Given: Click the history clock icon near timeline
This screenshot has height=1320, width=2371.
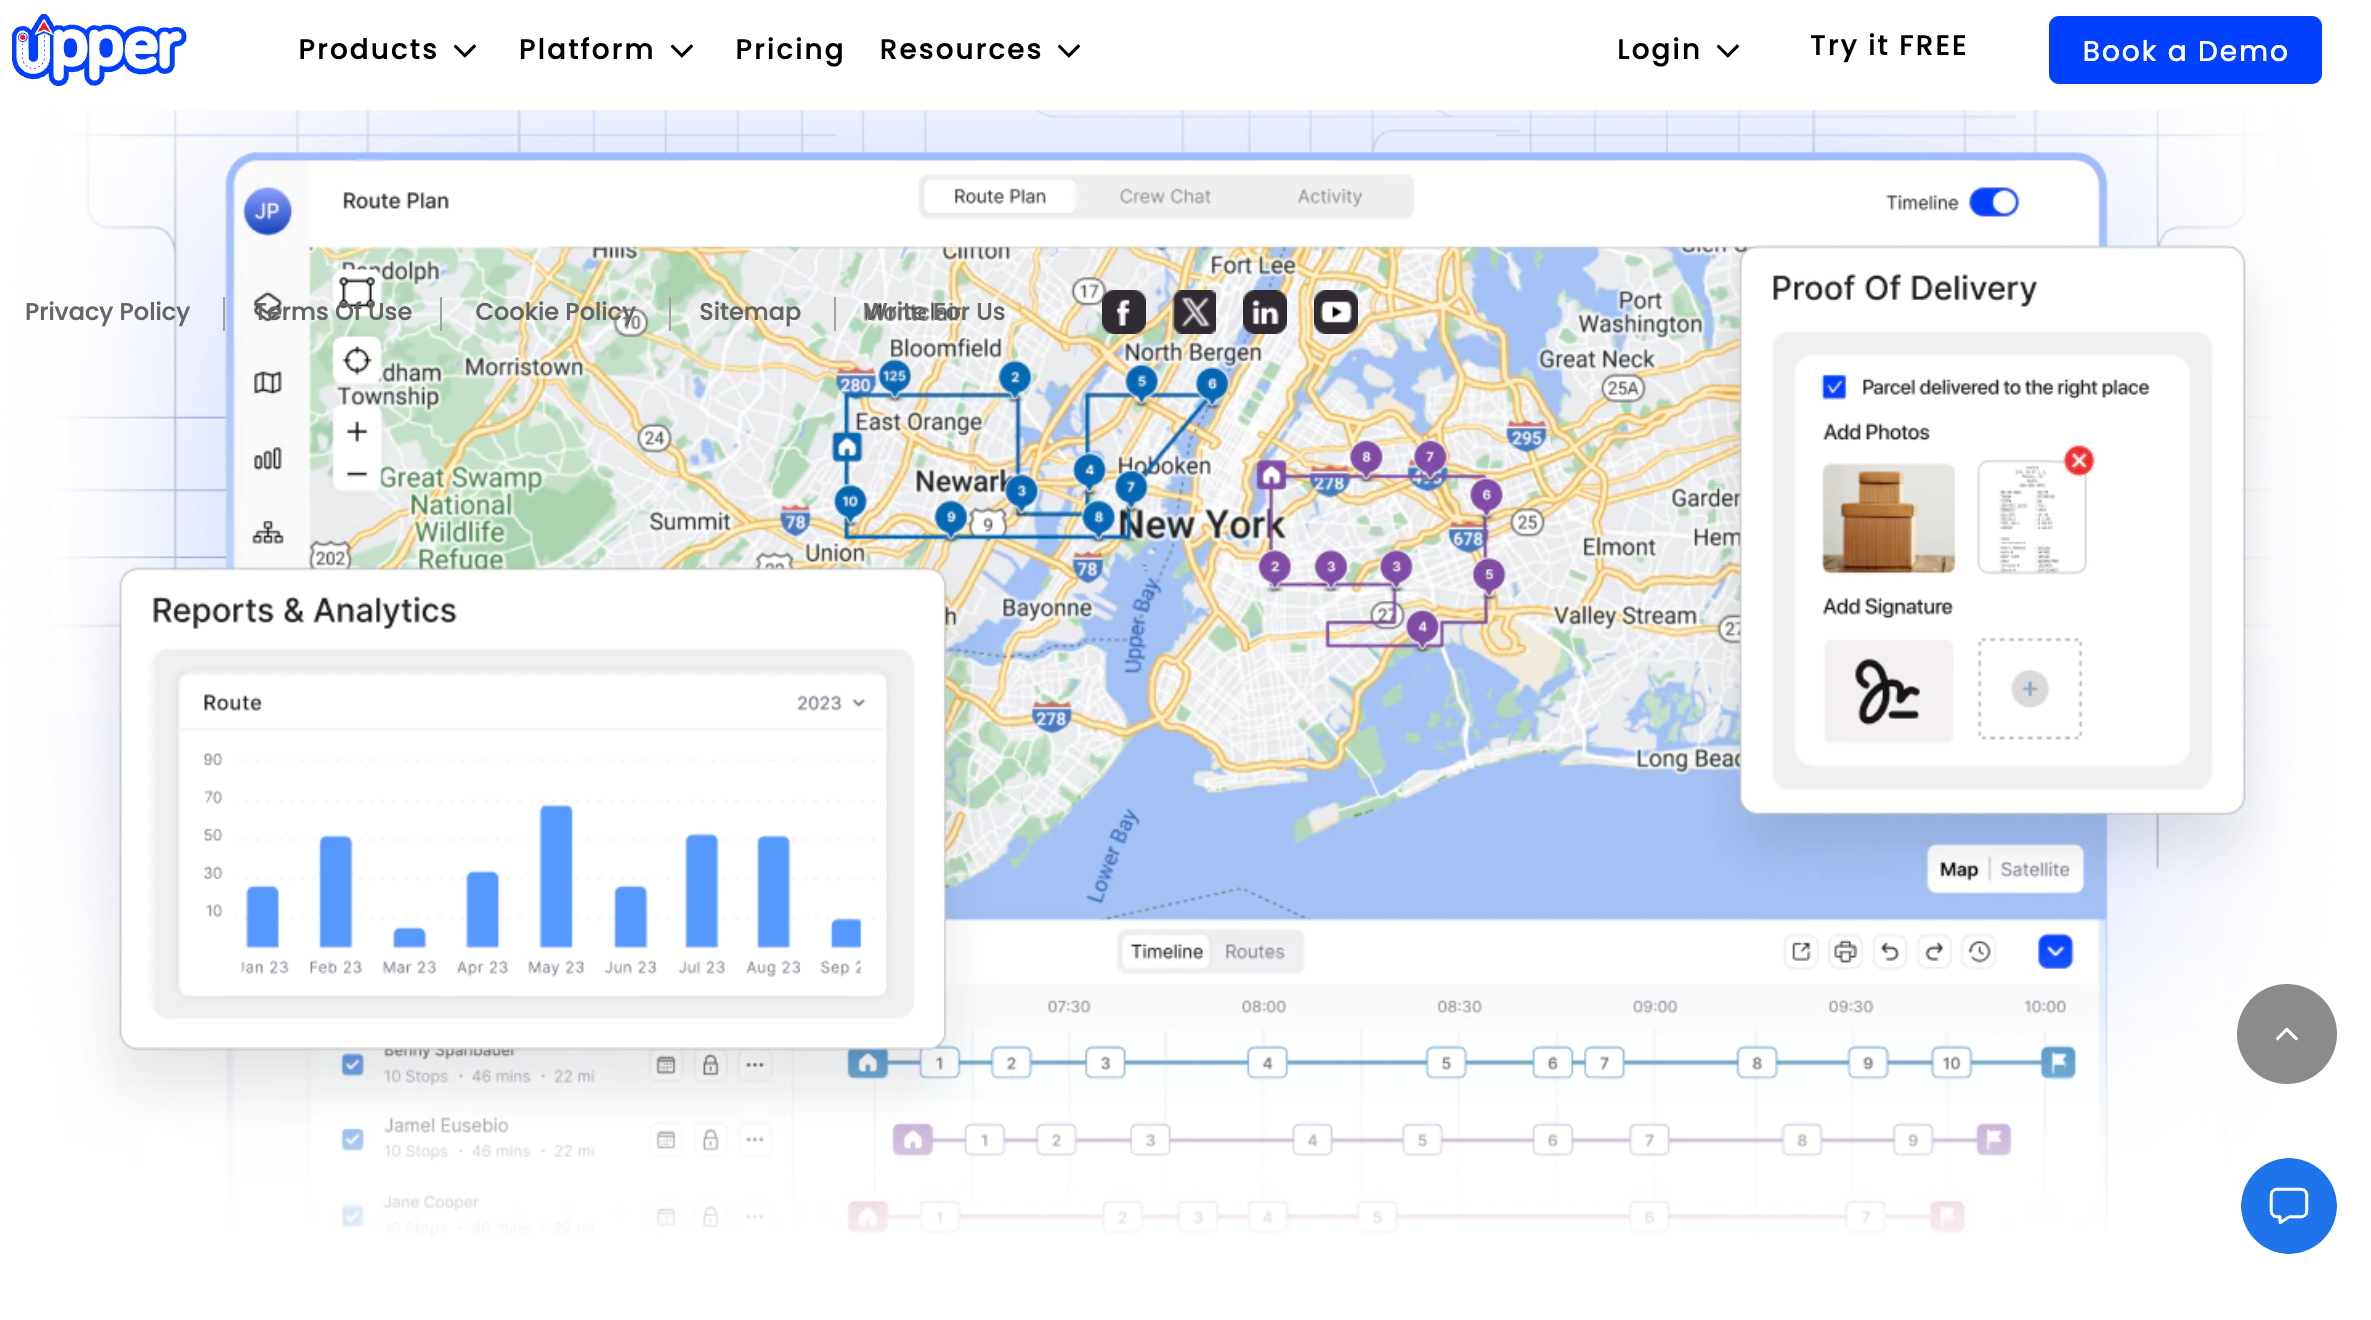Looking at the screenshot, I should click(x=1979, y=952).
